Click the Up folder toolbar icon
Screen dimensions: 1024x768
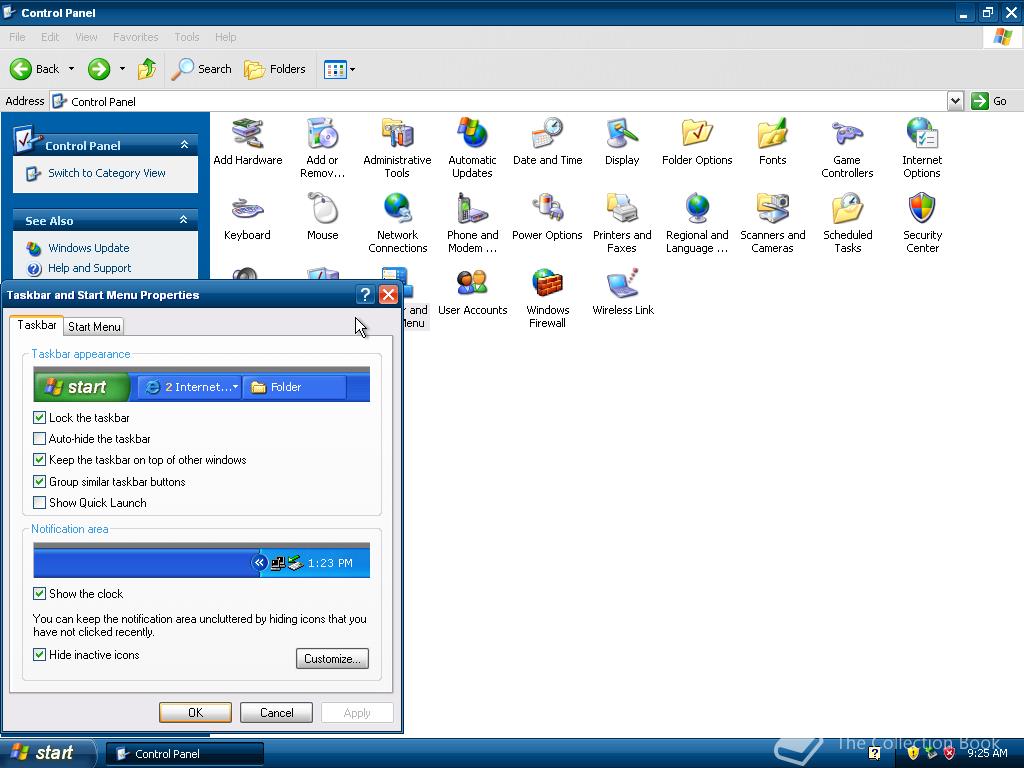click(147, 69)
